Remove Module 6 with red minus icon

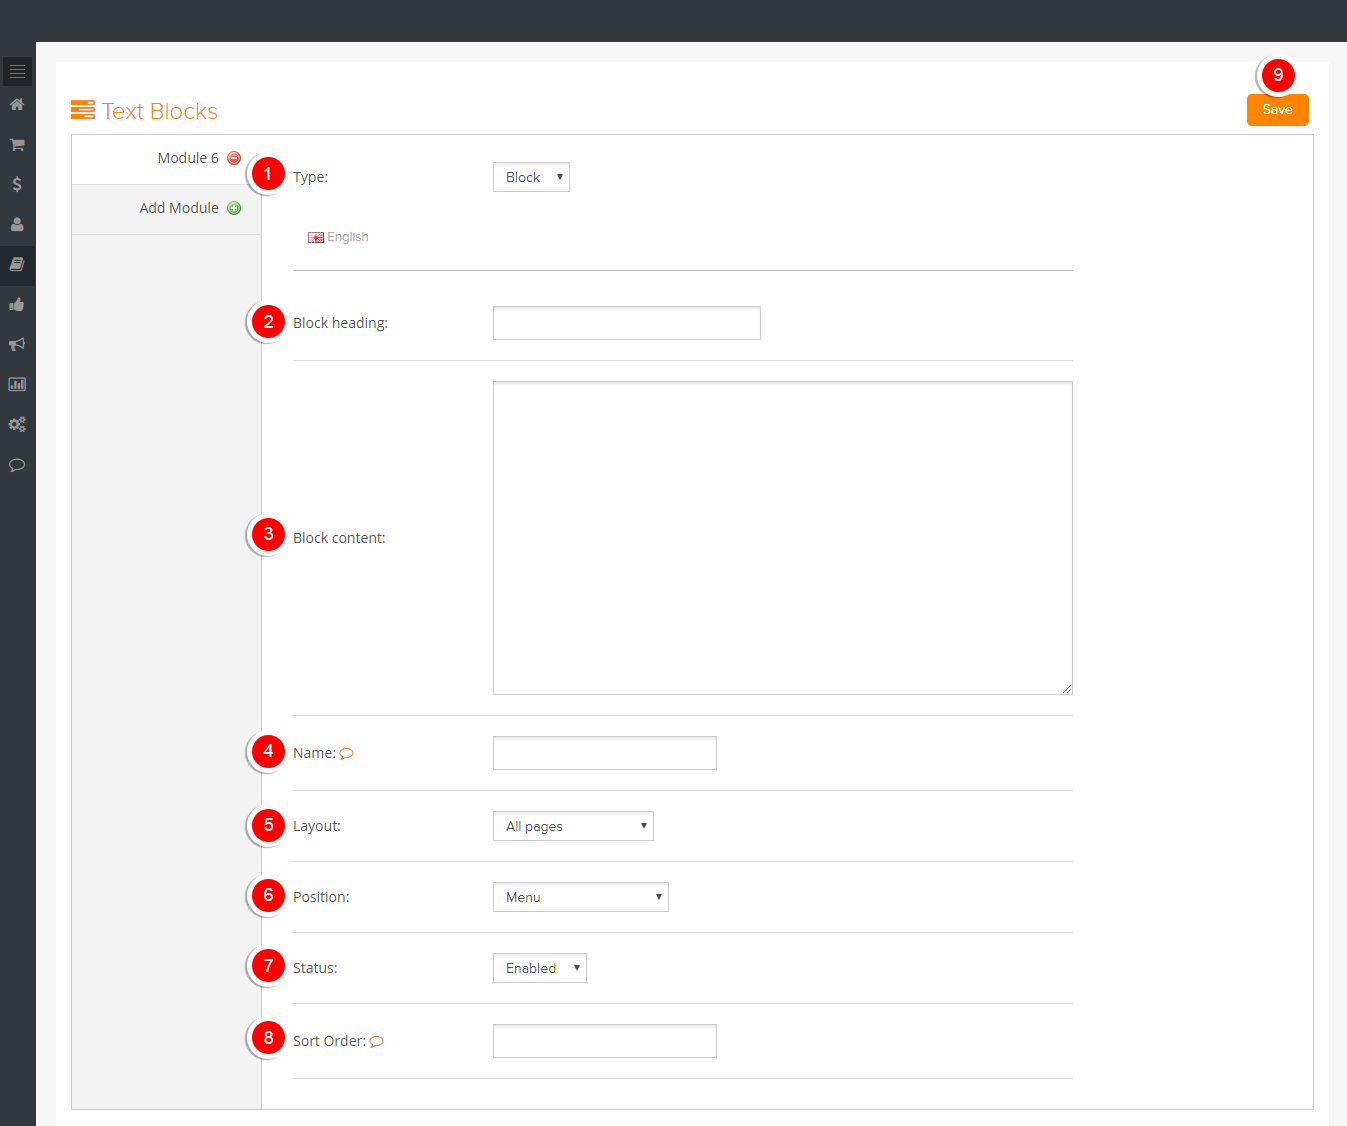pyautogui.click(x=234, y=158)
